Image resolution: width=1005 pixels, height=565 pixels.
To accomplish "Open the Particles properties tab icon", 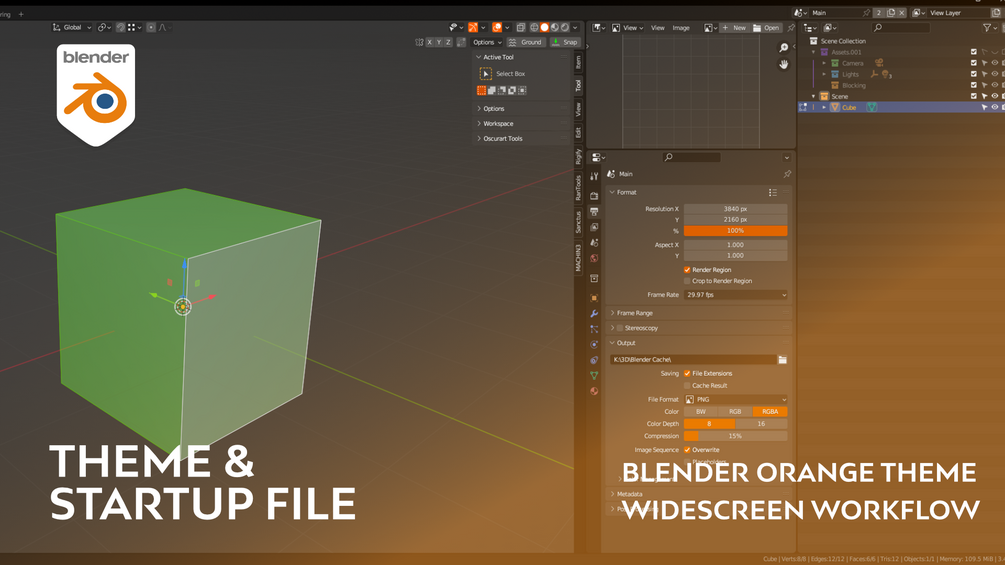I will click(594, 329).
